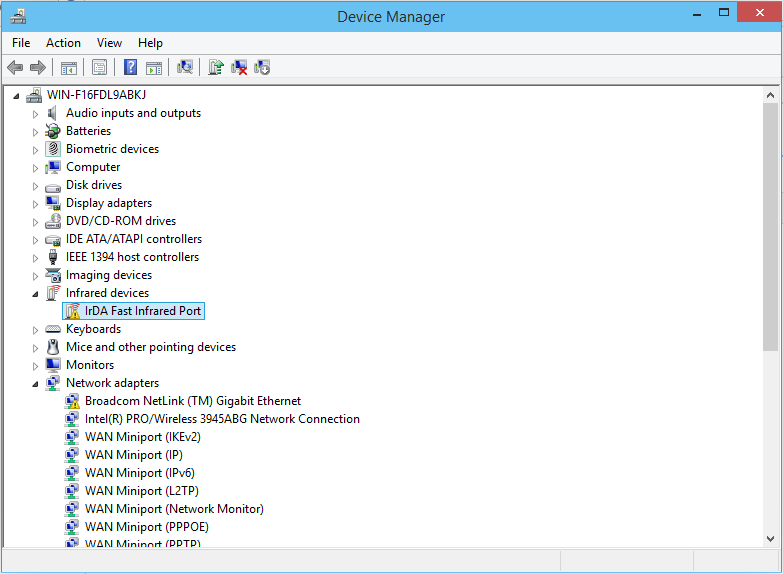
Task: Select IrDA Fast Infrared Port device
Action: (143, 311)
